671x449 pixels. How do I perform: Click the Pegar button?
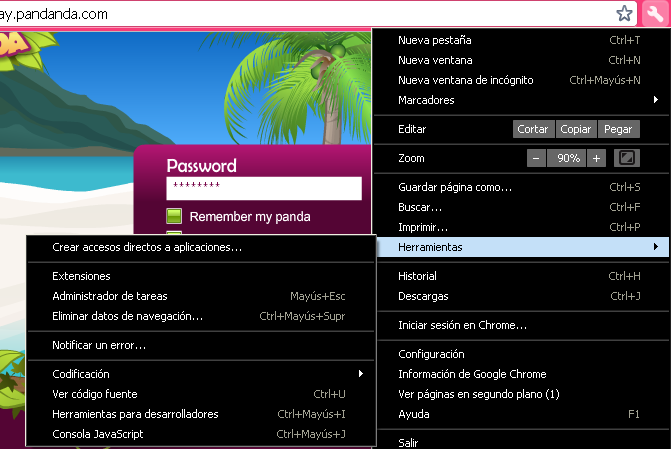tap(618, 129)
